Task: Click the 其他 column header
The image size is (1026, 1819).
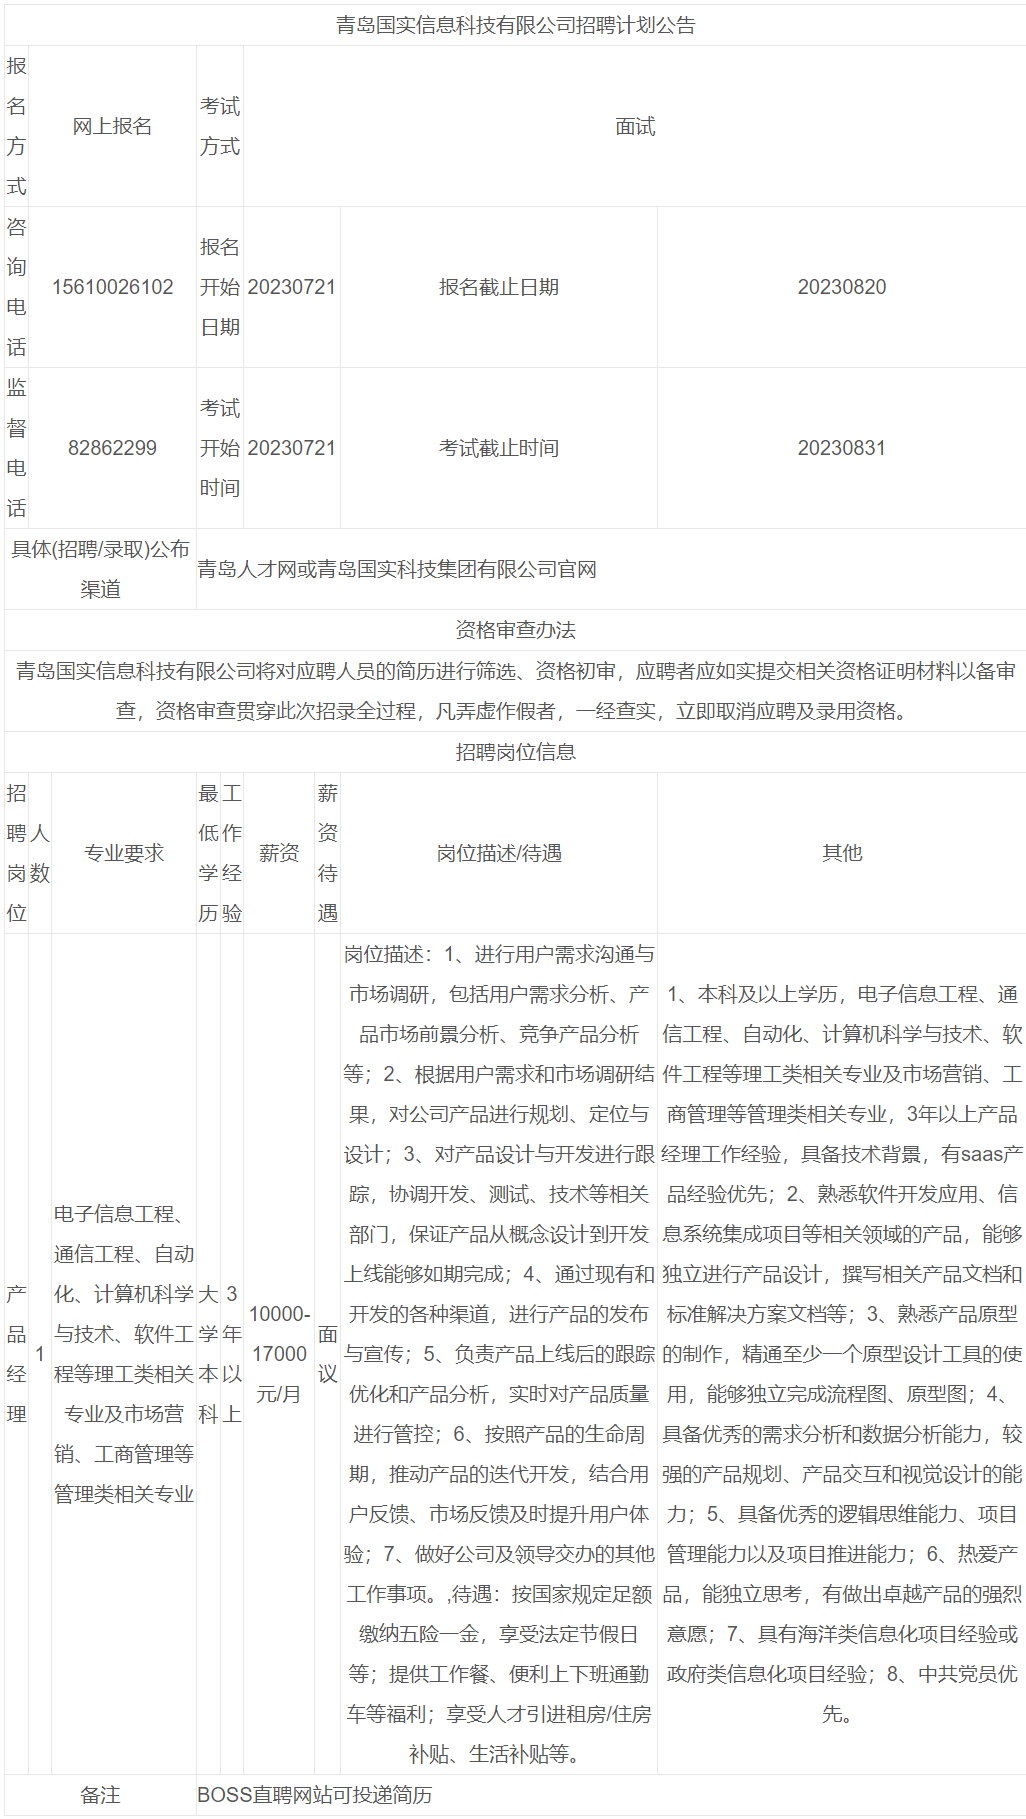Action: (x=842, y=853)
